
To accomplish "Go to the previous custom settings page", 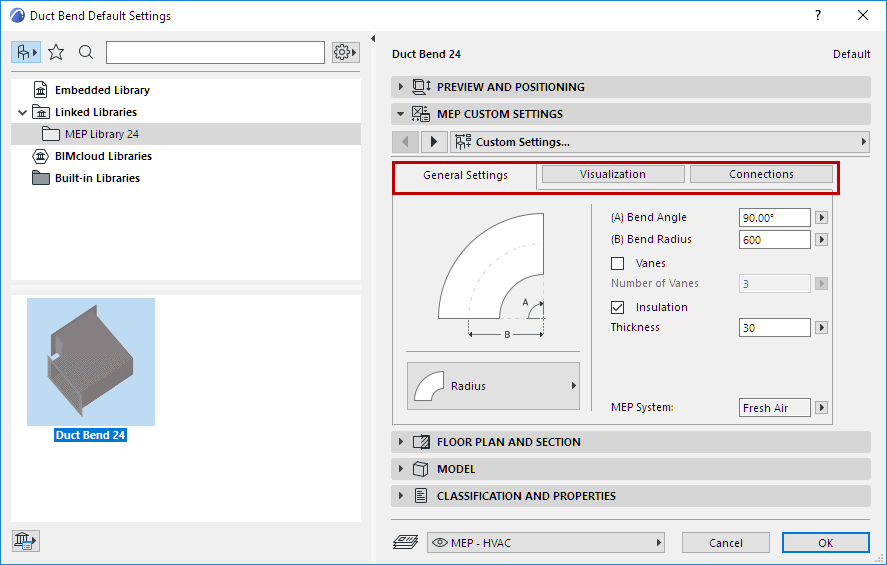I will (405, 141).
